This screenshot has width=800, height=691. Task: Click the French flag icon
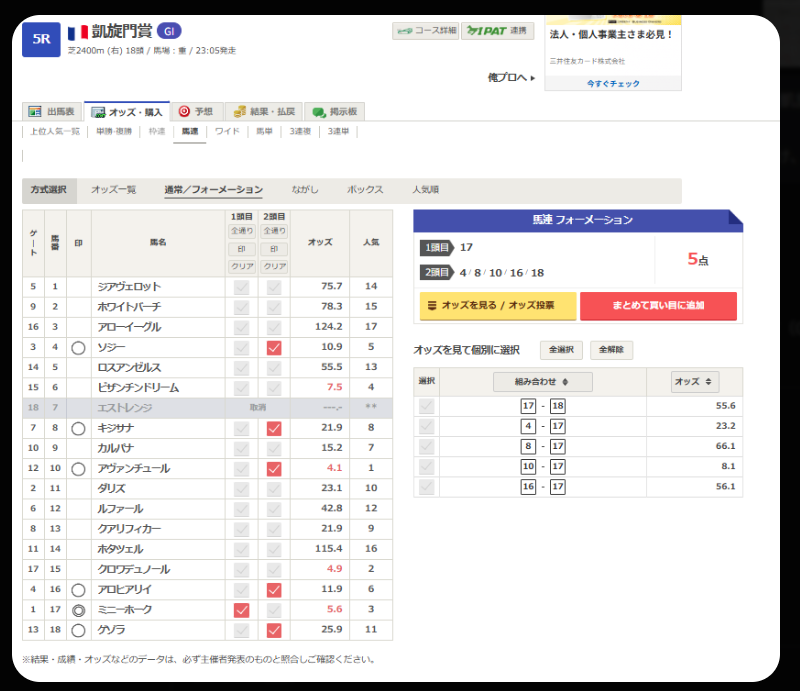[77, 32]
